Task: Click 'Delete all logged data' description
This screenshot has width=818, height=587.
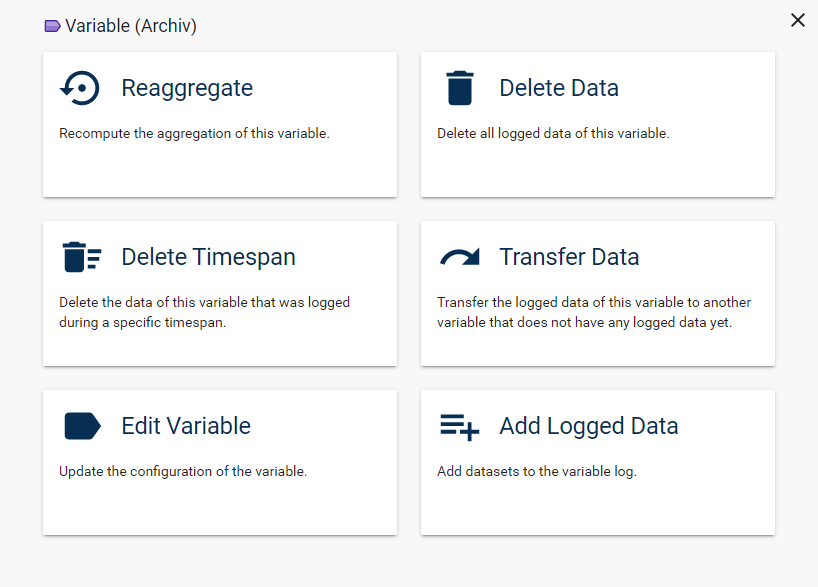Action: click(553, 133)
